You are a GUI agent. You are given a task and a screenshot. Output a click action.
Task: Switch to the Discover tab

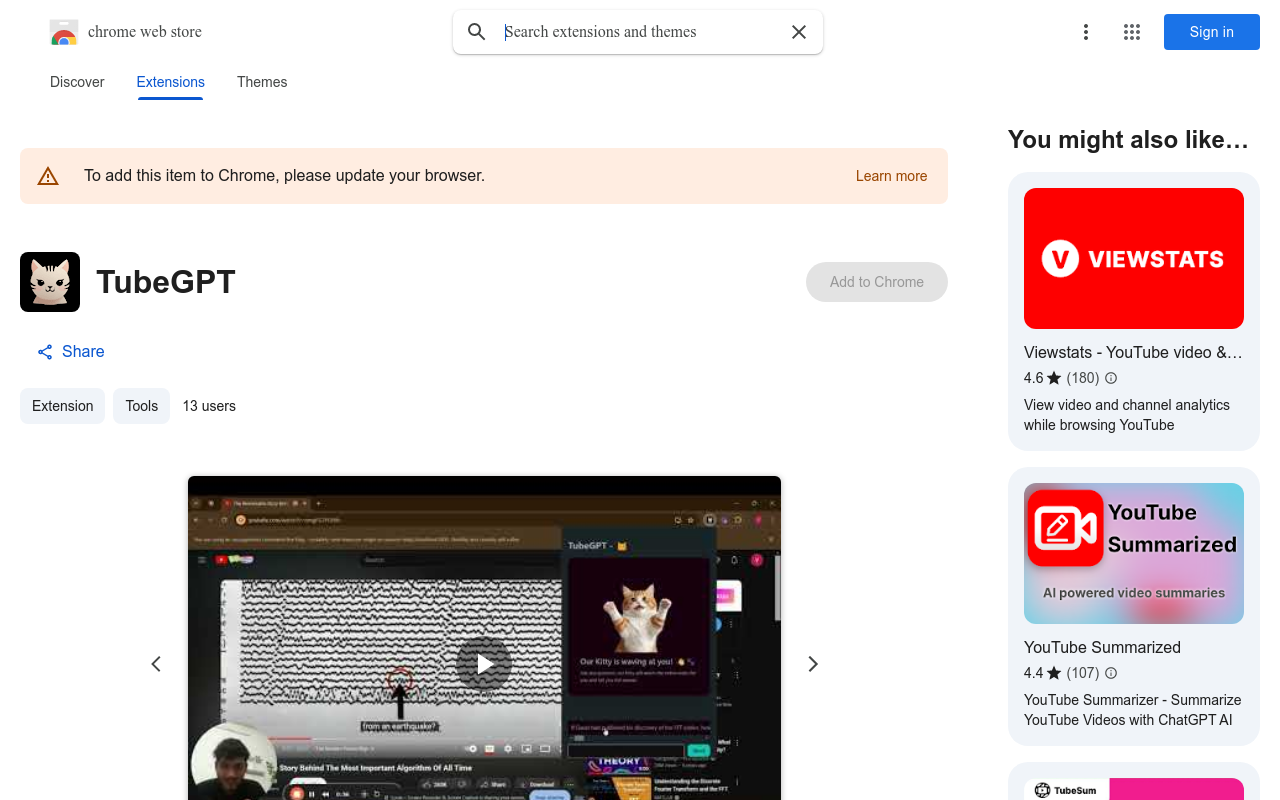[x=77, y=82]
